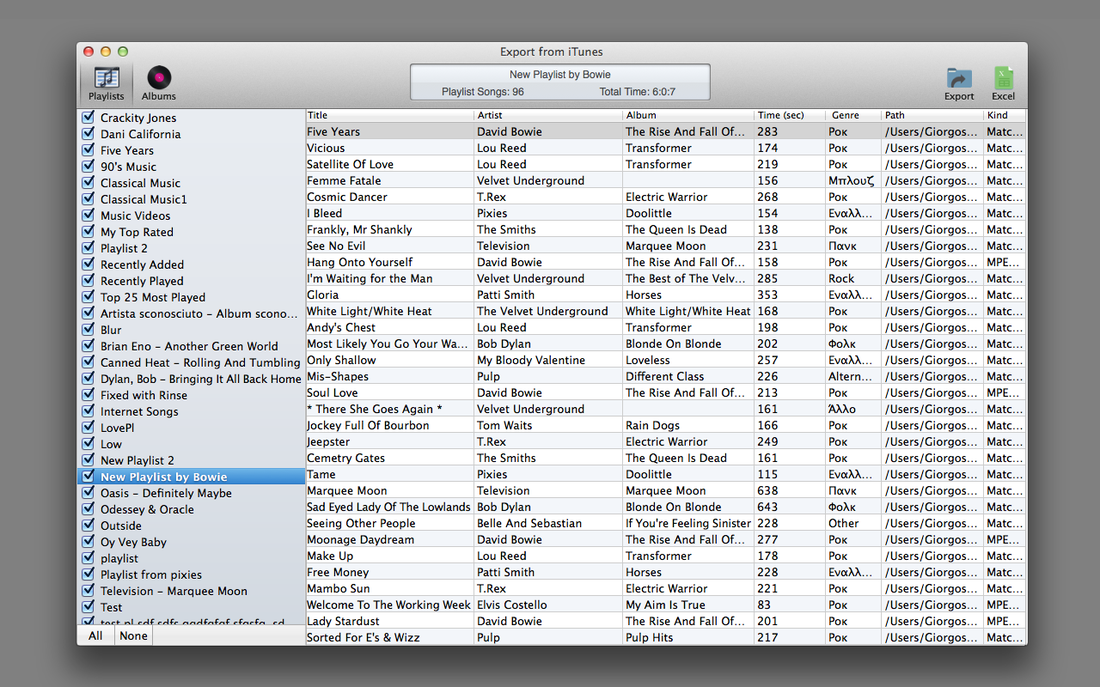This screenshot has width=1100, height=687.
Task: Select the Playlist 2 entry
Action: [123, 248]
